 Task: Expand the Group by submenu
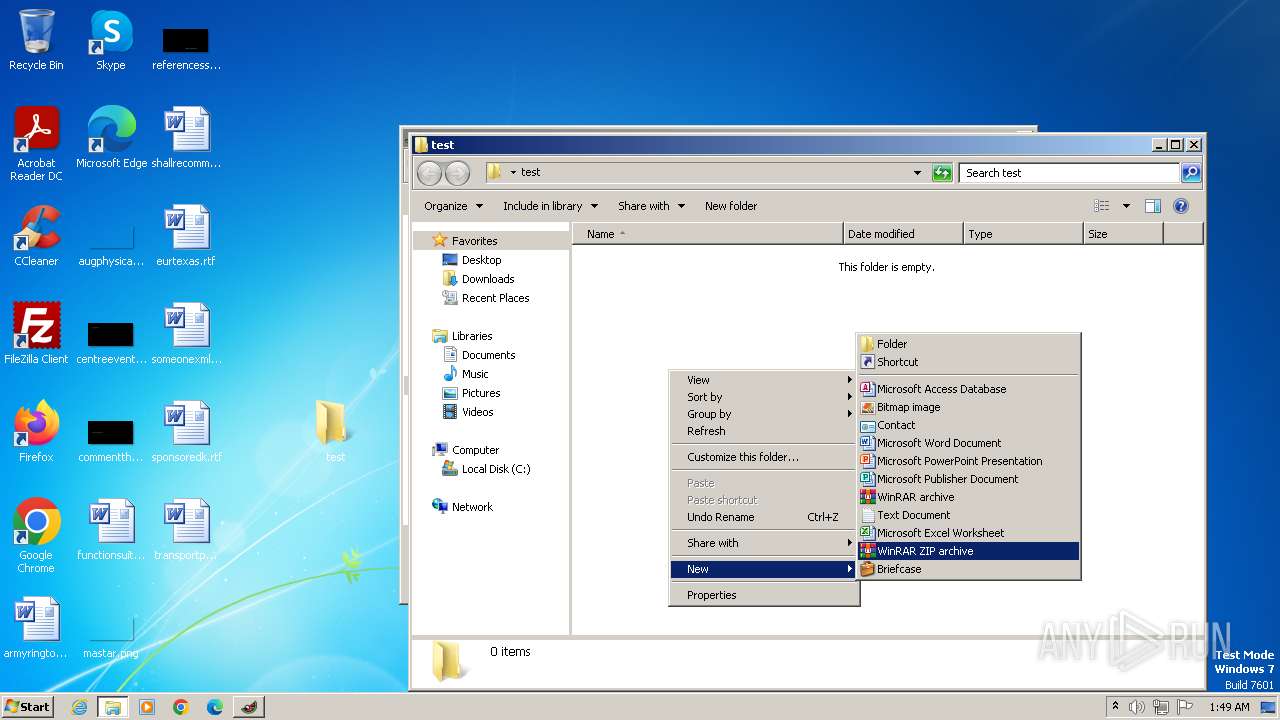[x=764, y=414]
